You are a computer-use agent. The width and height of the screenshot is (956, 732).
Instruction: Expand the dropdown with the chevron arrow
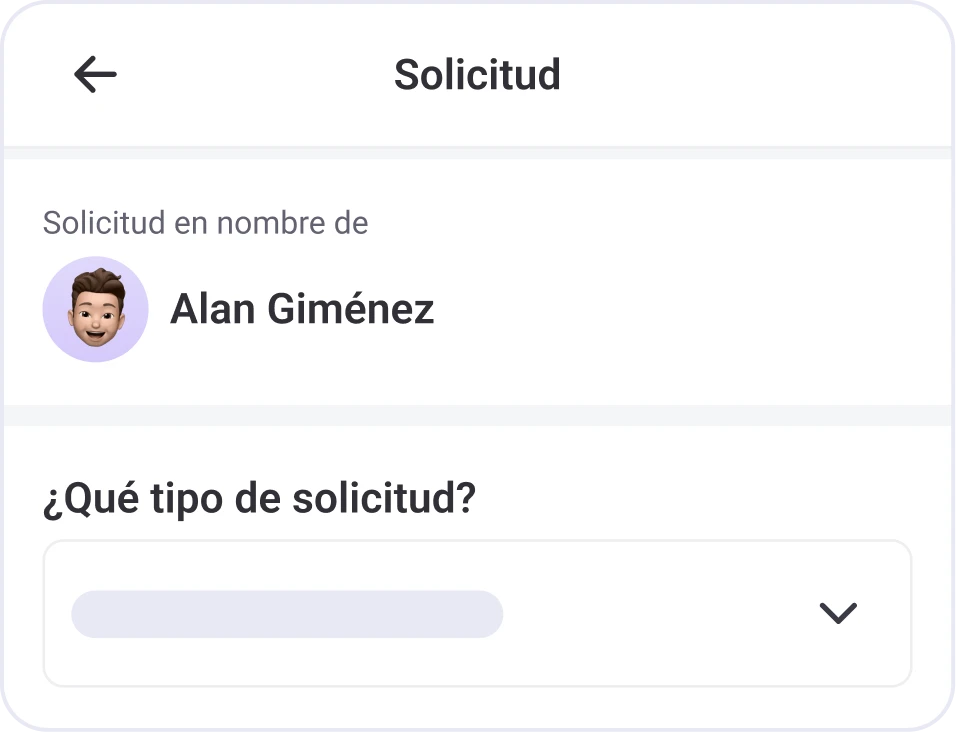tap(837, 613)
